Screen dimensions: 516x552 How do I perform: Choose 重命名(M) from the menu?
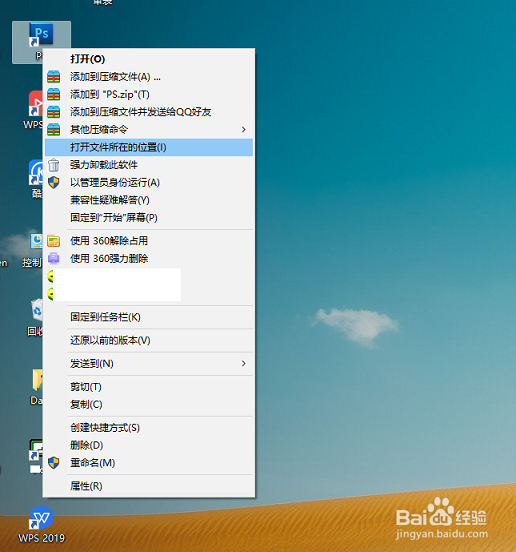point(149,463)
